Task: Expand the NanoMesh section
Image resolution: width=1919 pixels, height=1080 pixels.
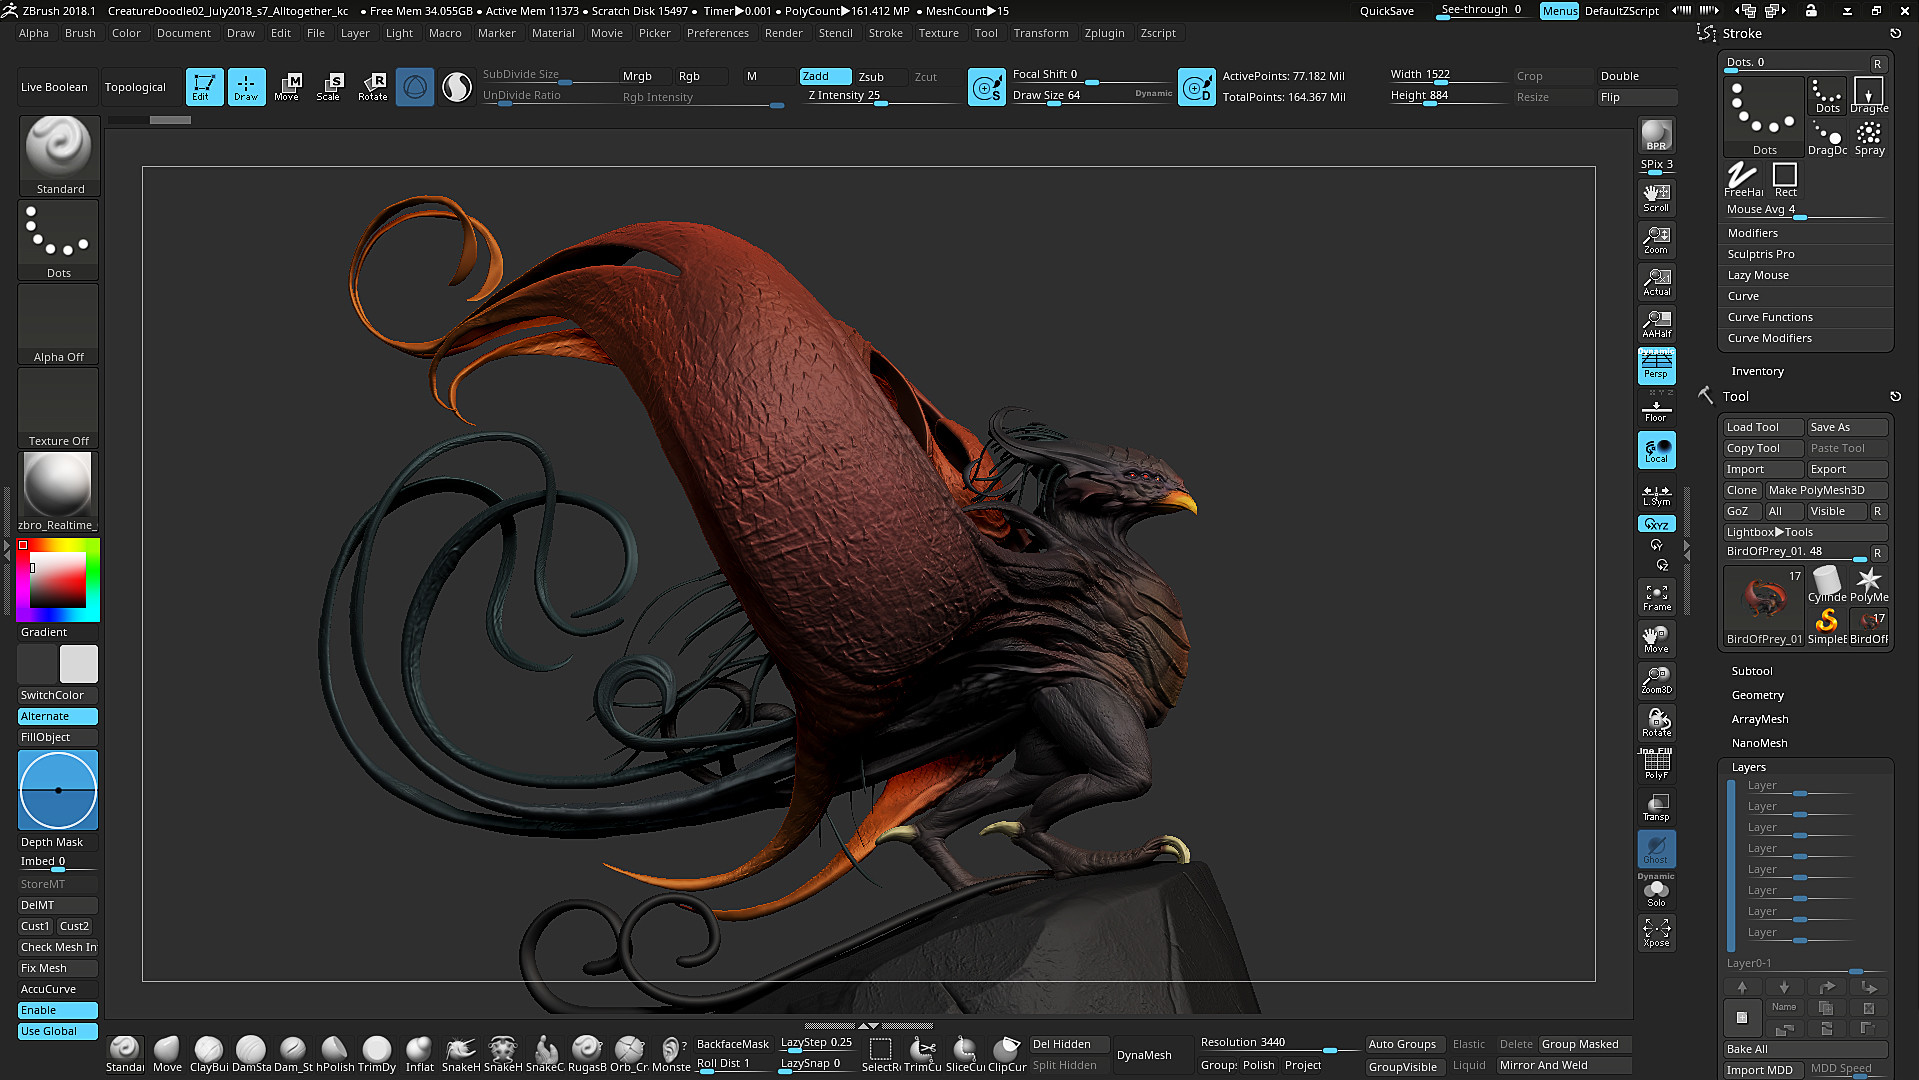Action: pos(1759,743)
